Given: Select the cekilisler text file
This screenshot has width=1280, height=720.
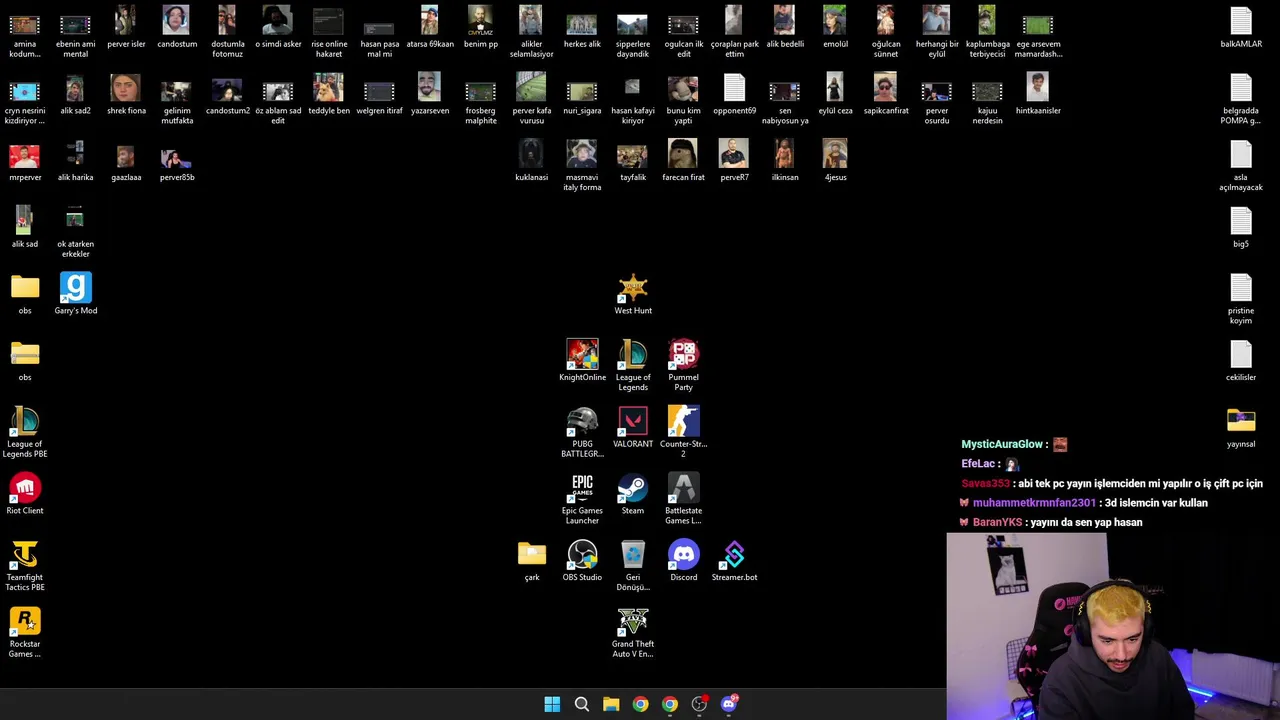Looking at the screenshot, I should [1241, 361].
